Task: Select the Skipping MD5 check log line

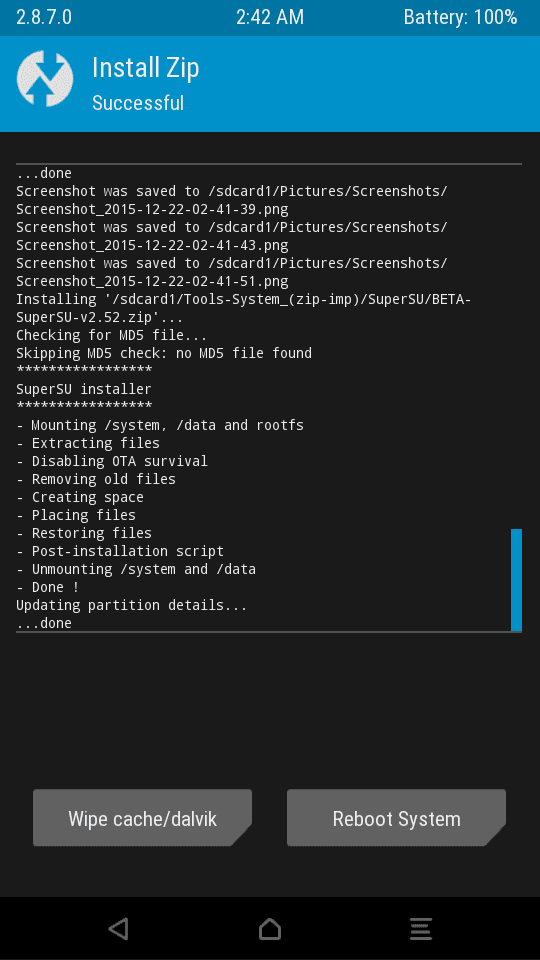Action: [164, 353]
